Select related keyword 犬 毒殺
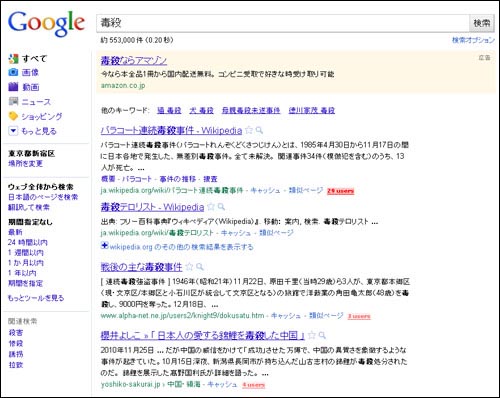Viewport: 500px width, 398px height. (201, 110)
